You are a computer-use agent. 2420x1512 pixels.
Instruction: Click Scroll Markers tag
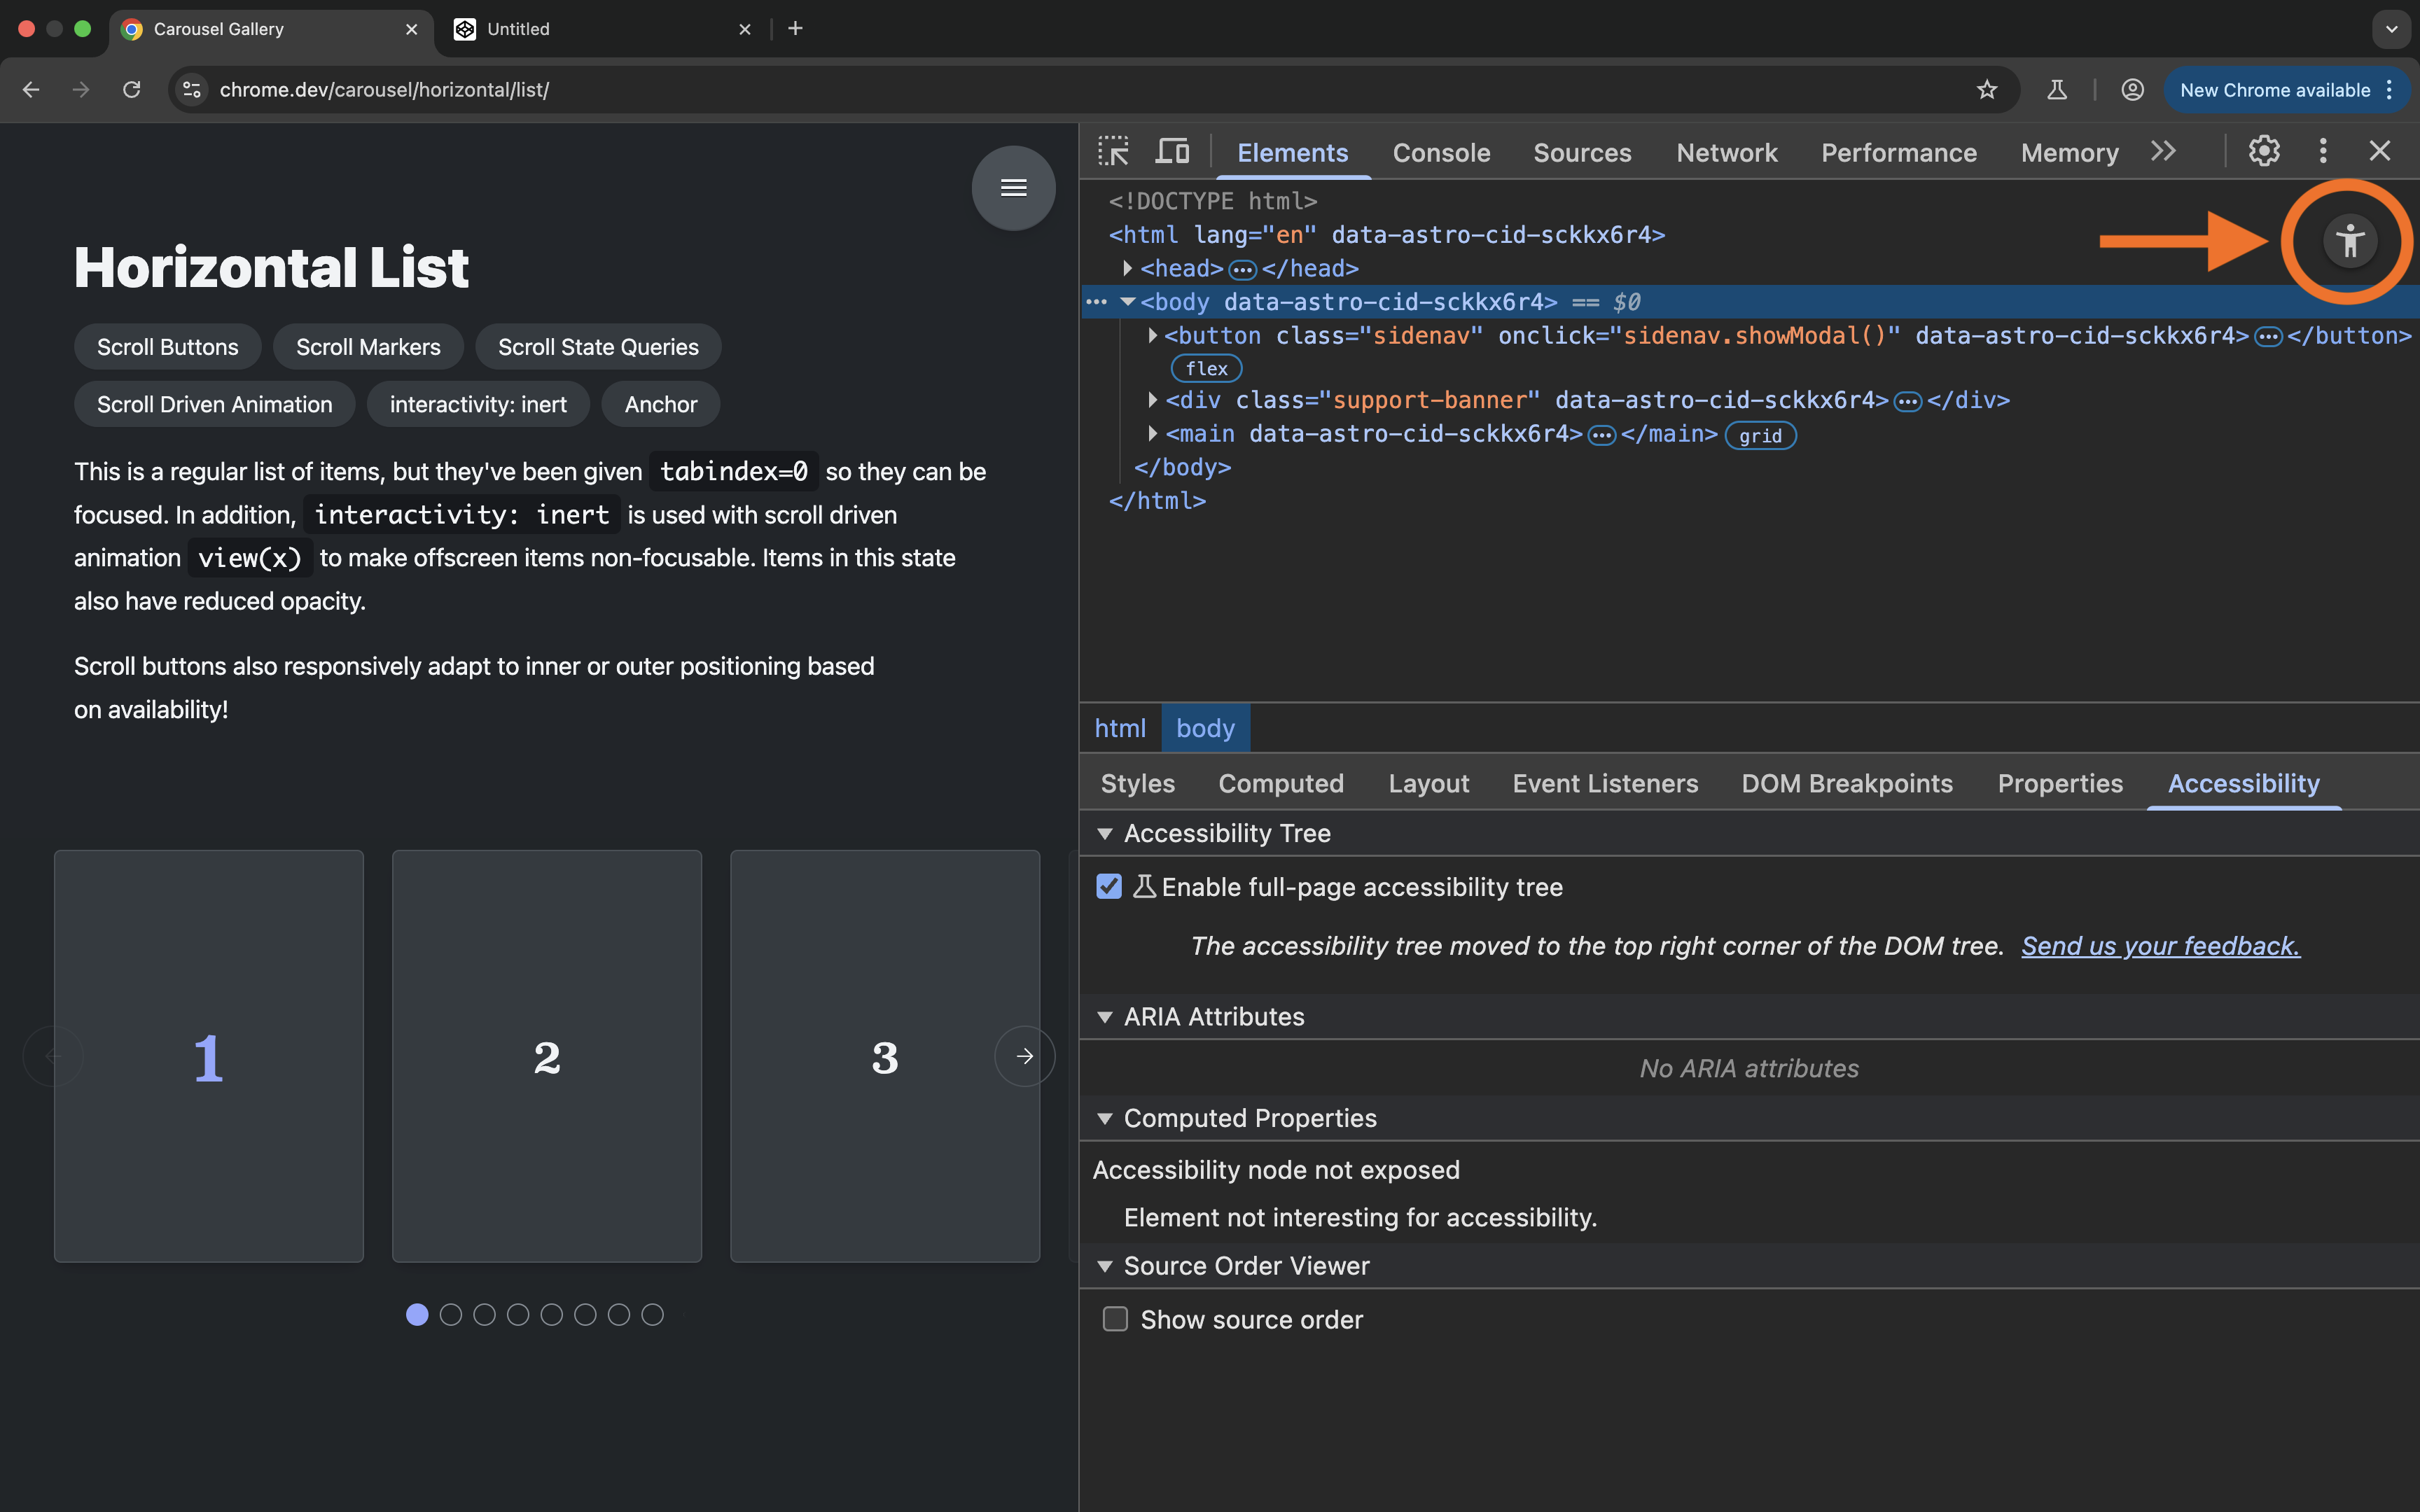pyautogui.click(x=368, y=347)
